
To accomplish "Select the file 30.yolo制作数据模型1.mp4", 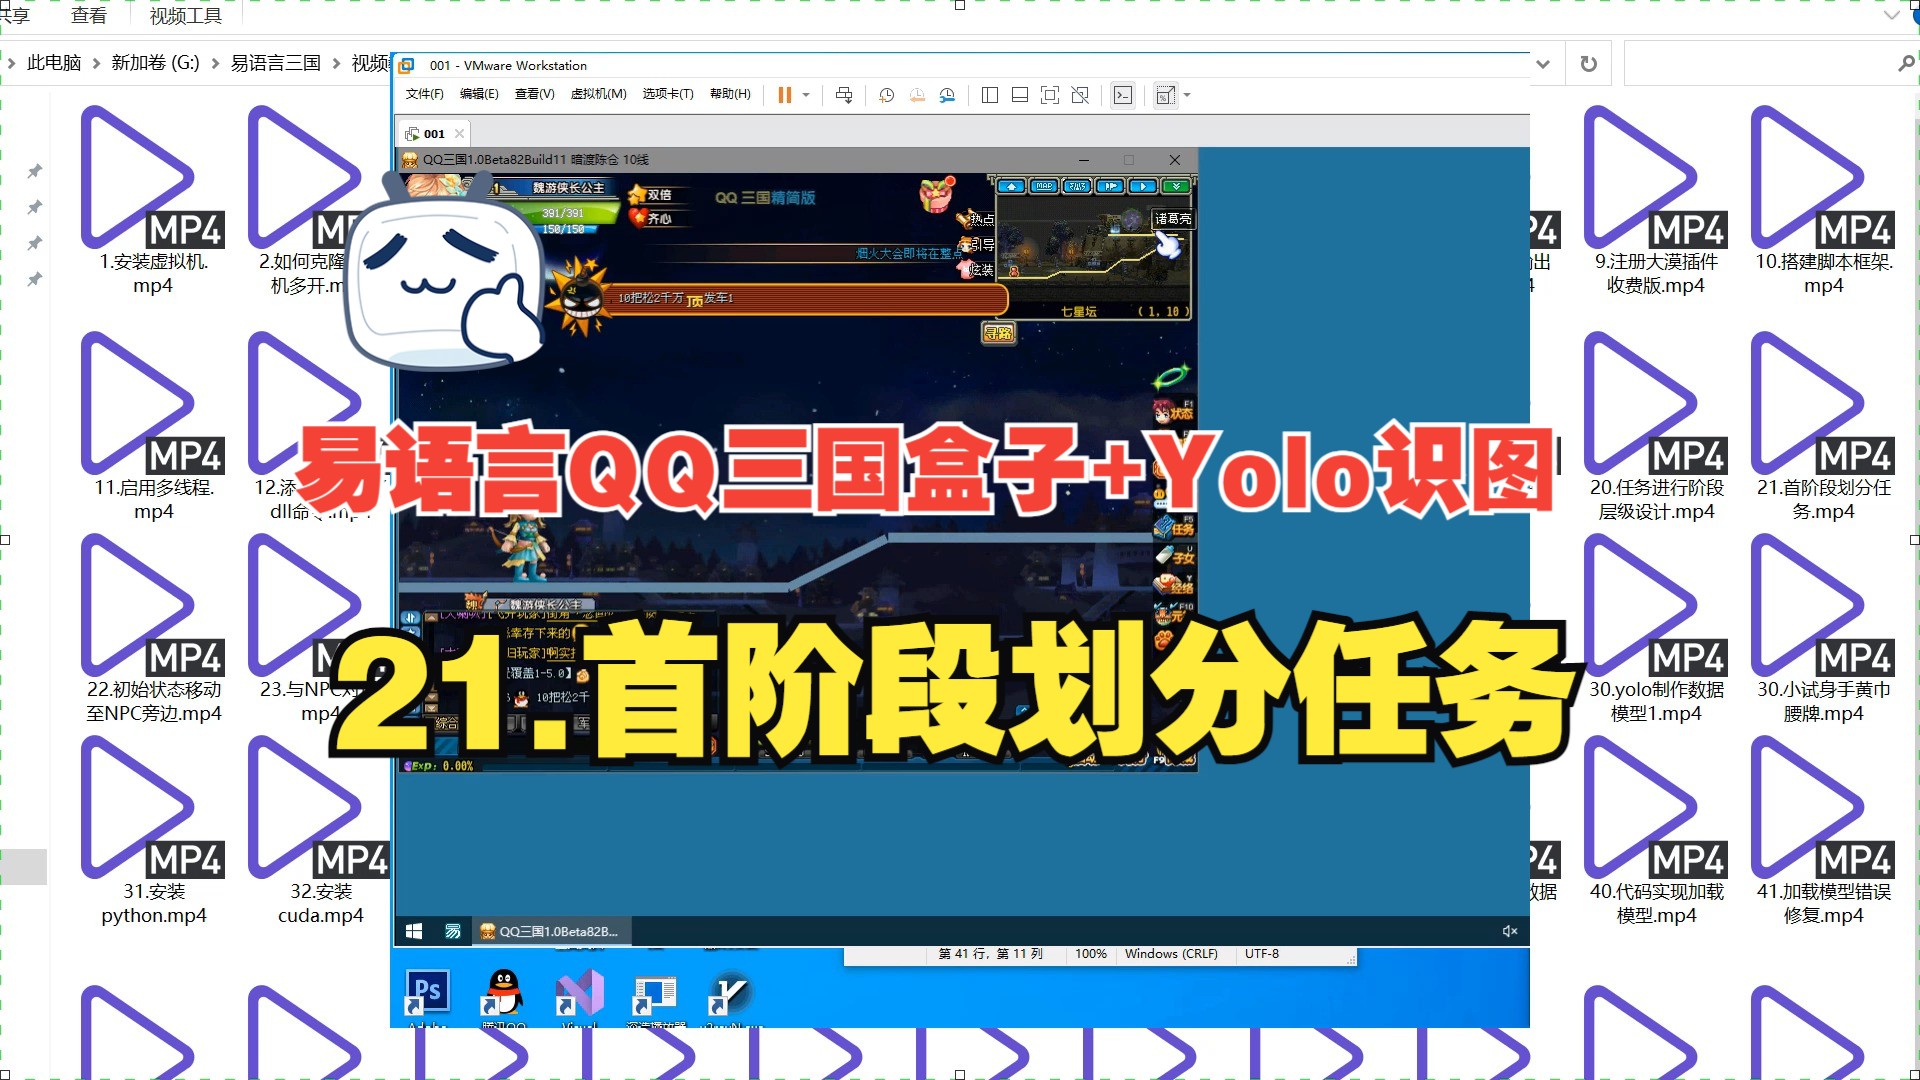I will point(1656,629).
